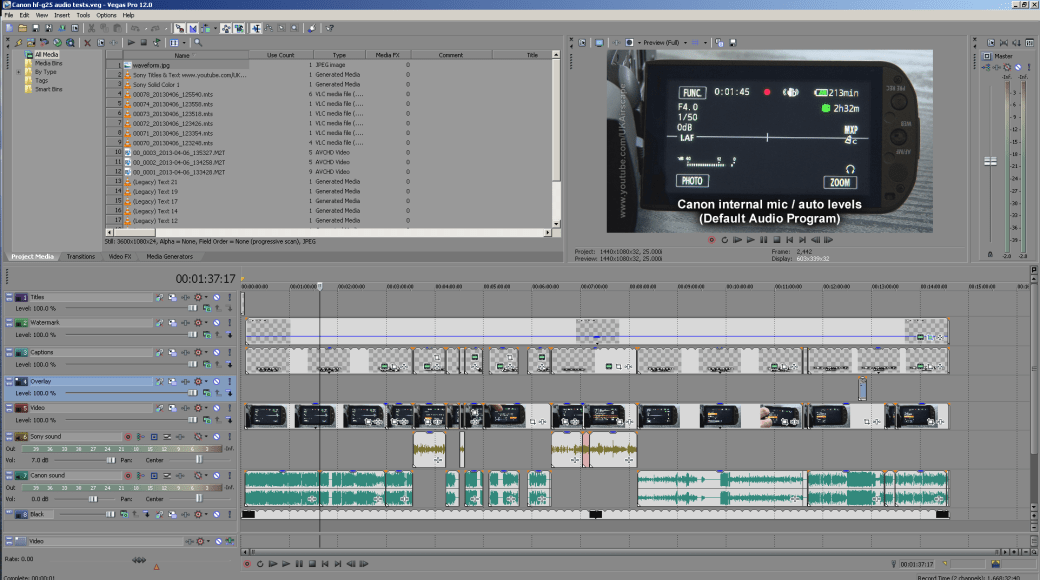Click the Go to End transport button

click(x=337, y=564)
